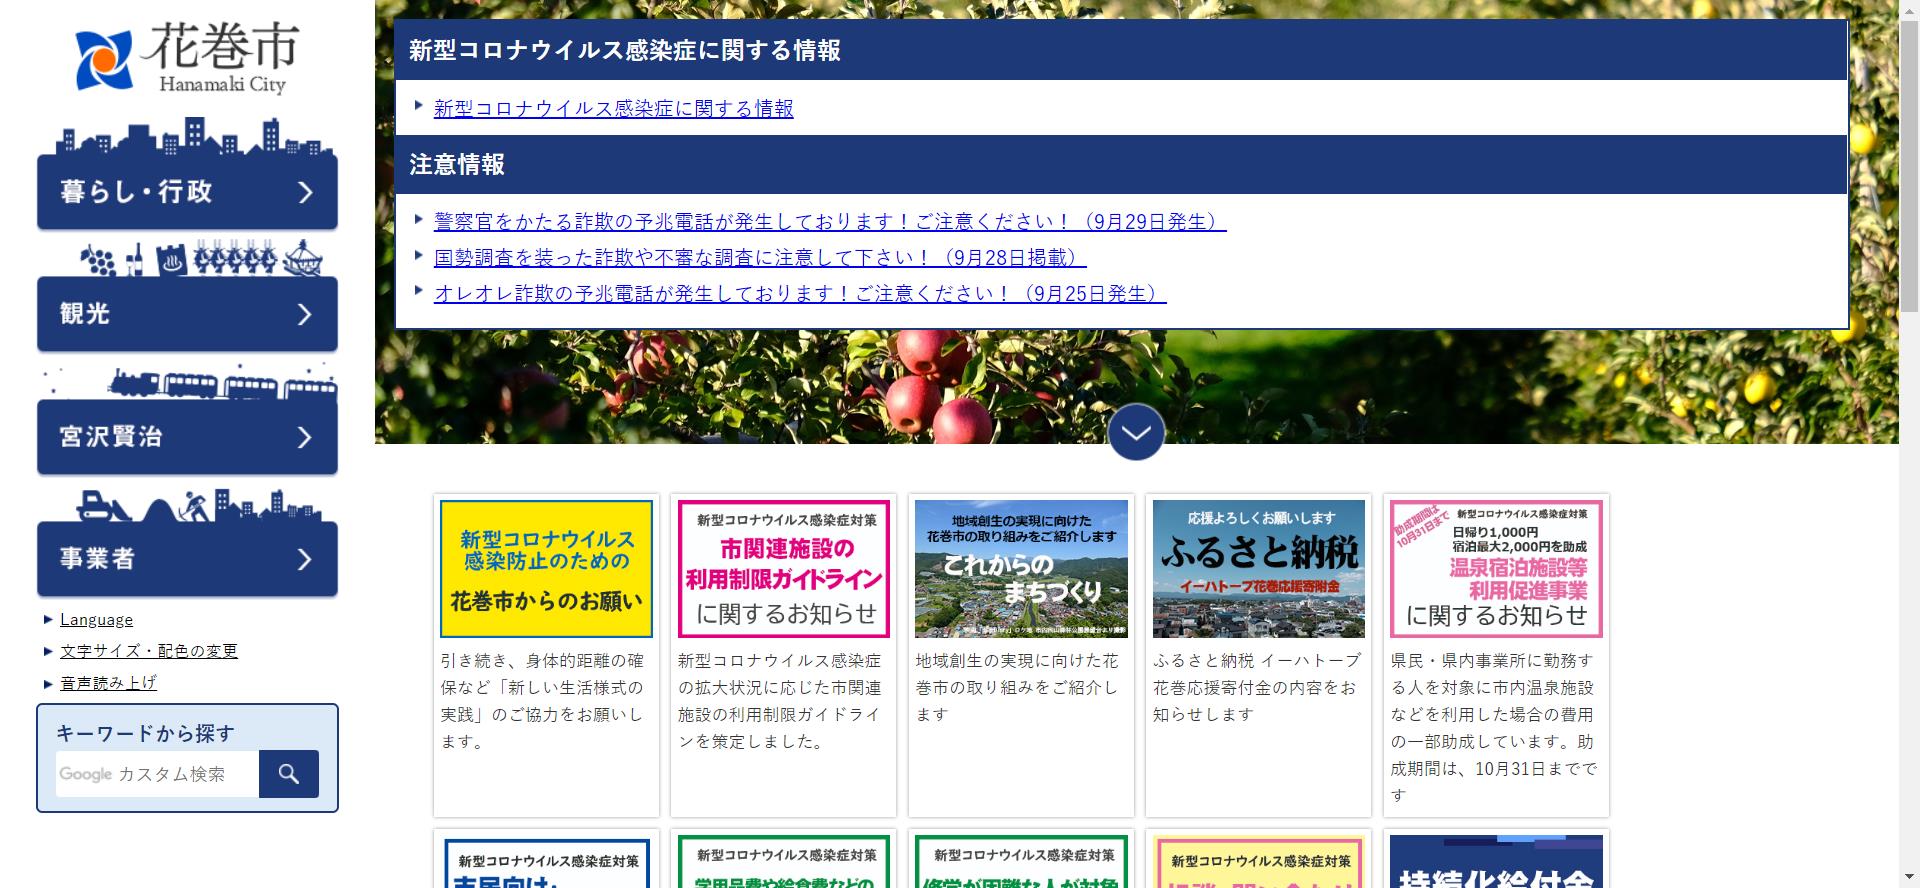This screenshot has width=1920, height=888.
Task: Open the オレオレ詐欺 9月25日 notice
Action: 800,293
